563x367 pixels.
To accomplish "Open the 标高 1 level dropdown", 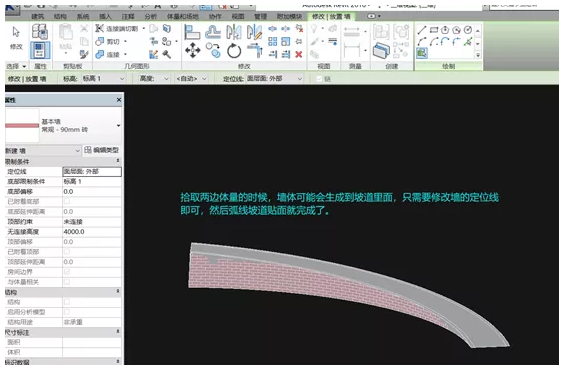I will pyautogui.click(x=103, y=79).
